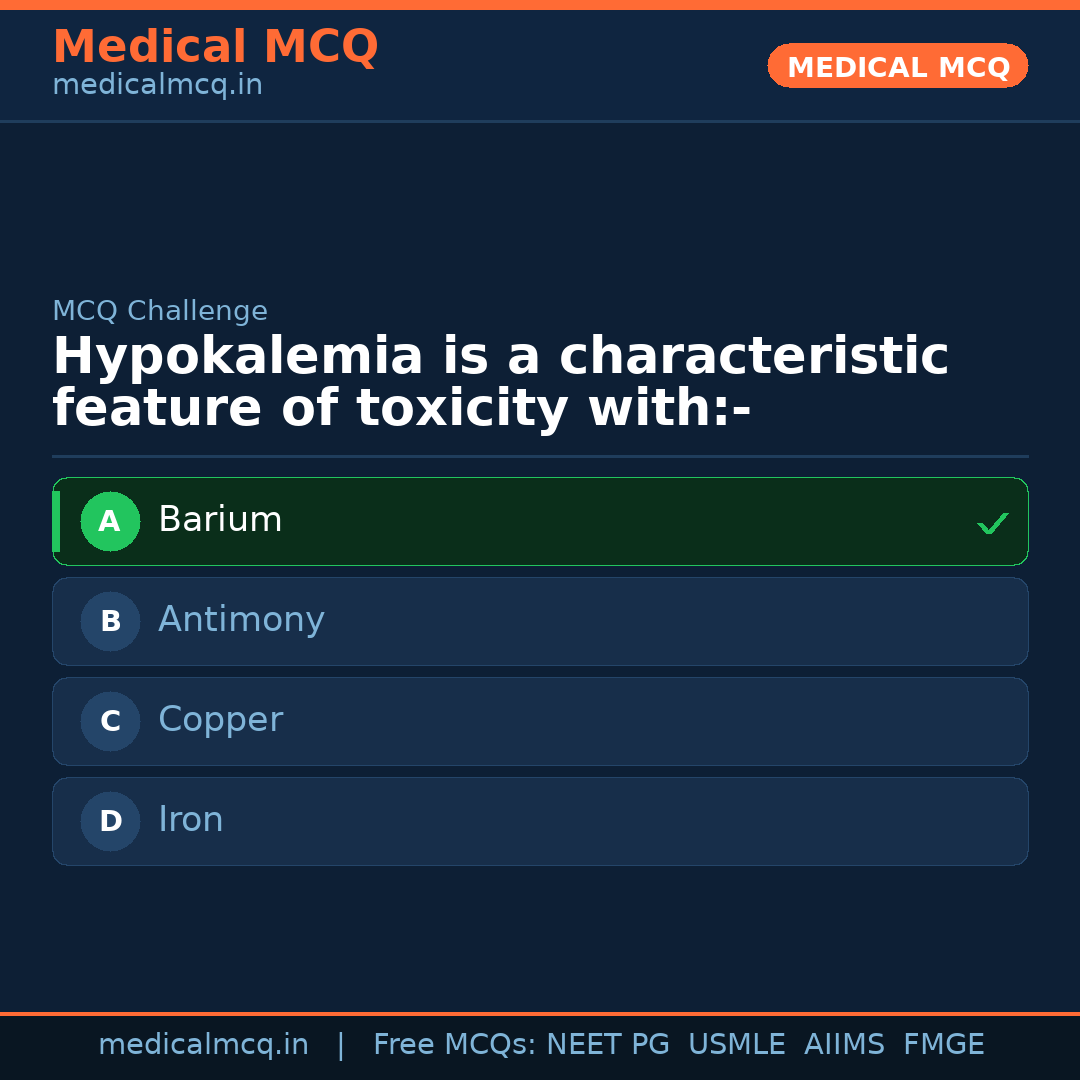Viewport: 1080px width, 1080px height.
Task: Click the MCQ Challenge label
Action: pos(160,311)
